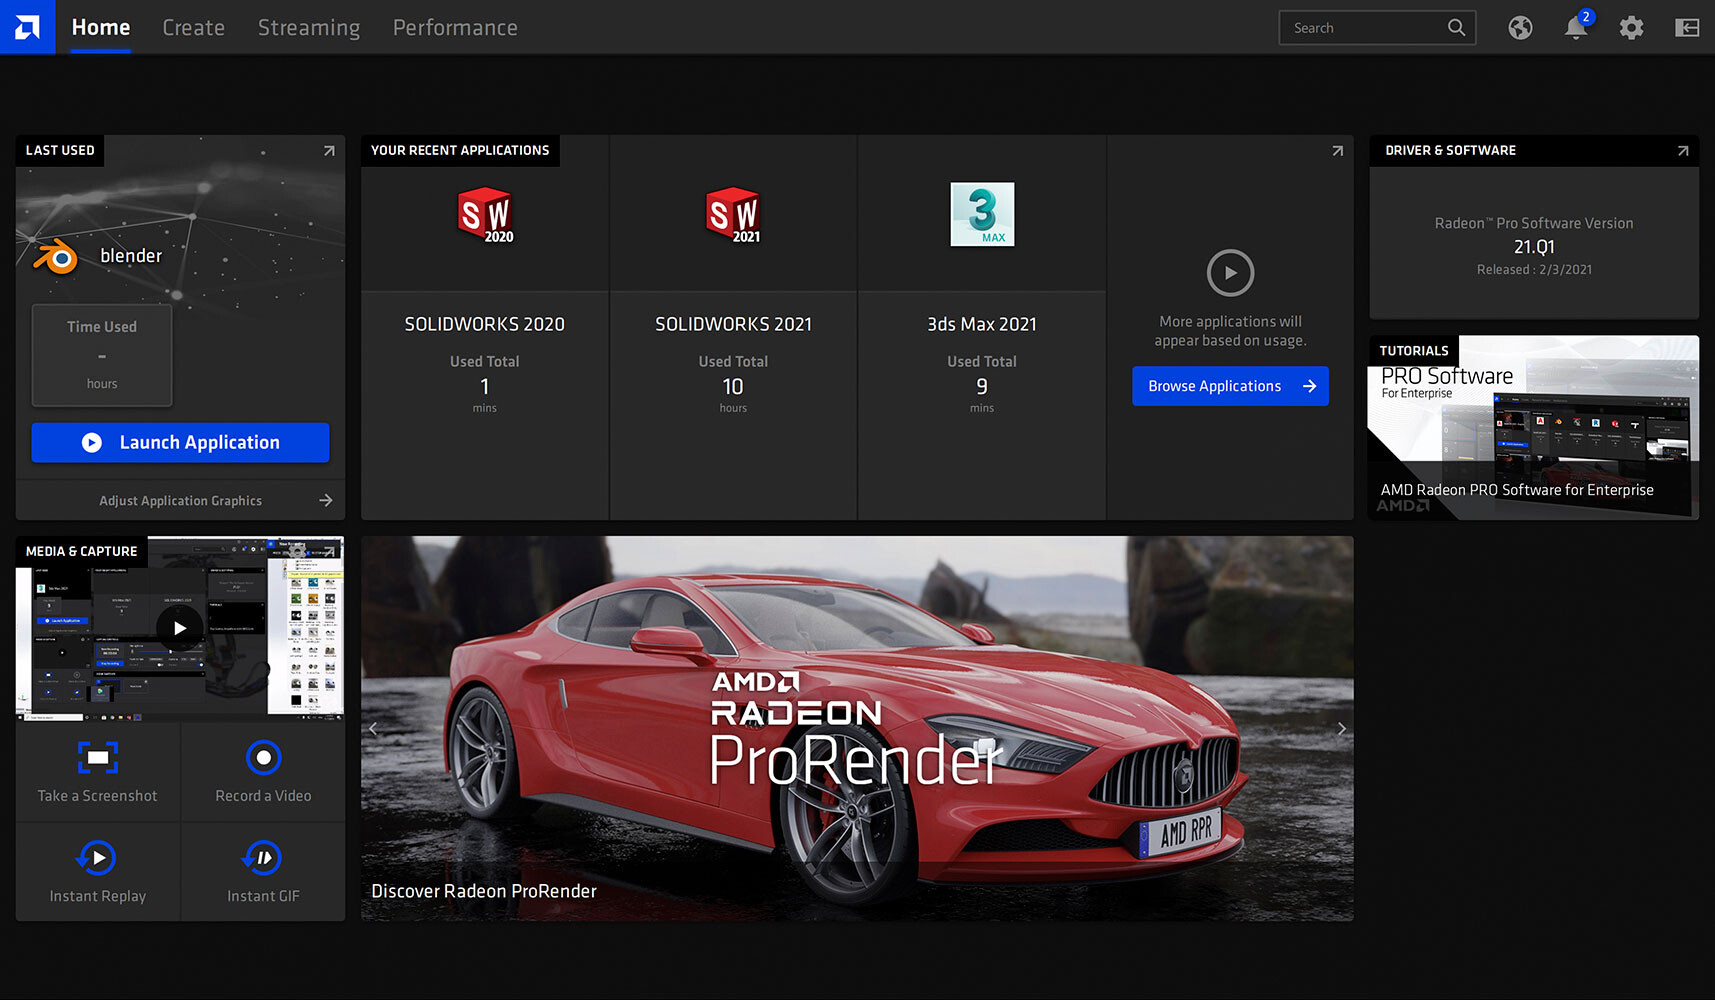Open Adjust Application Graphics
Screen dimensions: 1715x1000
[x=180, y=501]
